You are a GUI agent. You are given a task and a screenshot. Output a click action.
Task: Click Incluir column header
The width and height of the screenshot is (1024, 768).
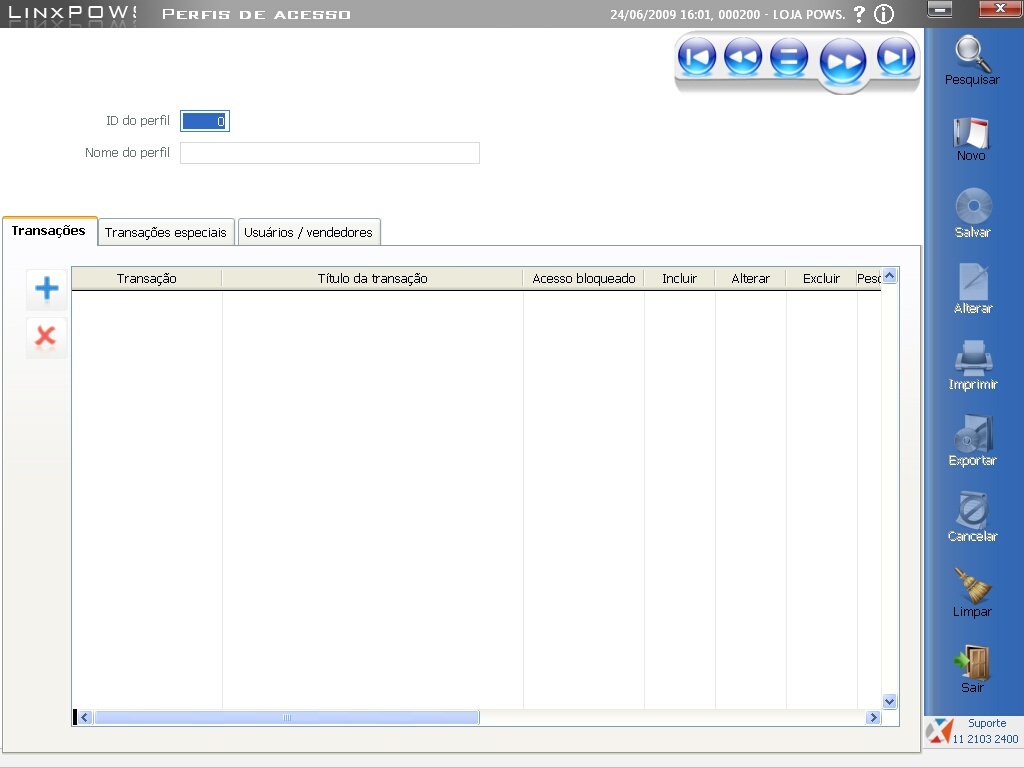tap(679, 279)
